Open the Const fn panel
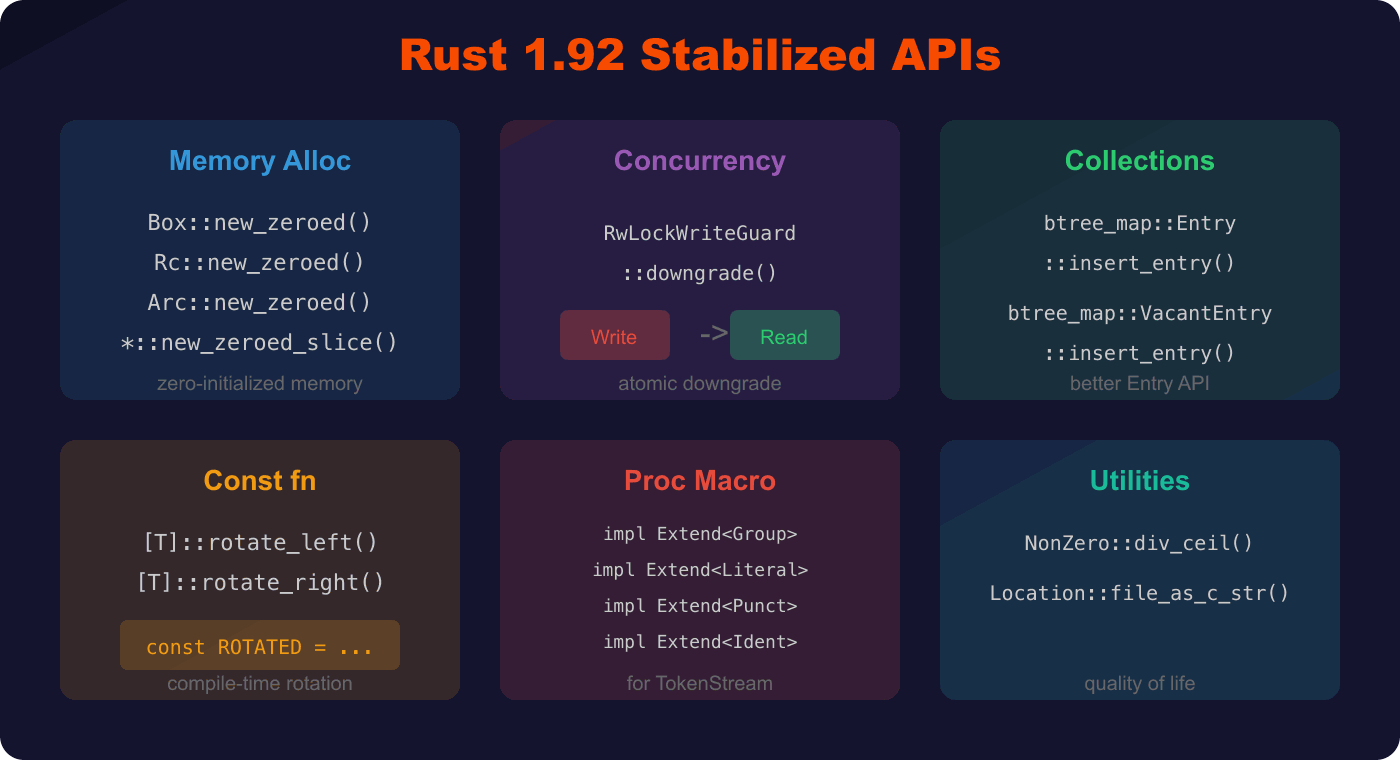The image size is (1400, 760). (x=260, y=480)
